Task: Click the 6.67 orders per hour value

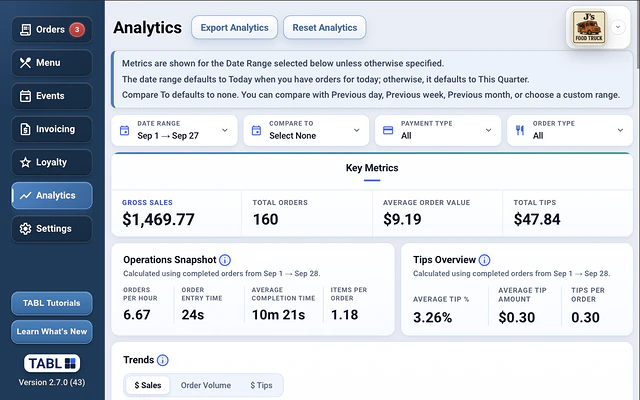Action: (x=137, y=315)
